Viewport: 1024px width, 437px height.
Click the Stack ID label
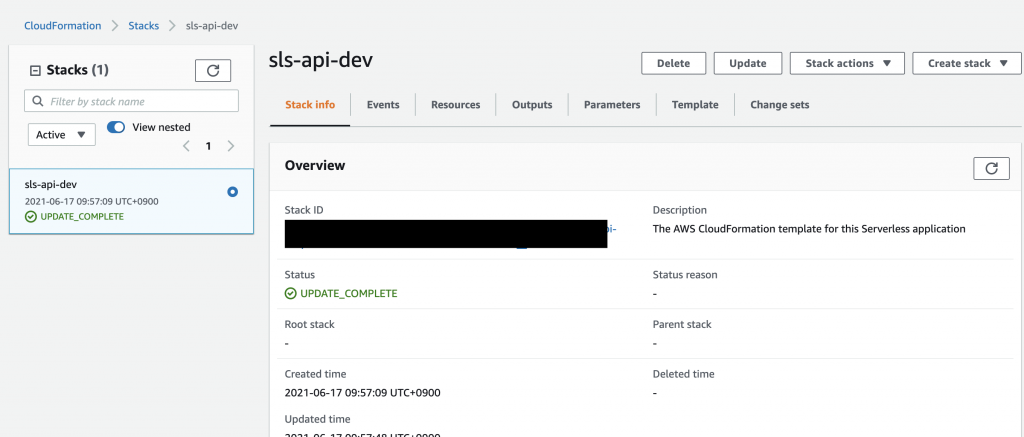click(304, 210)
